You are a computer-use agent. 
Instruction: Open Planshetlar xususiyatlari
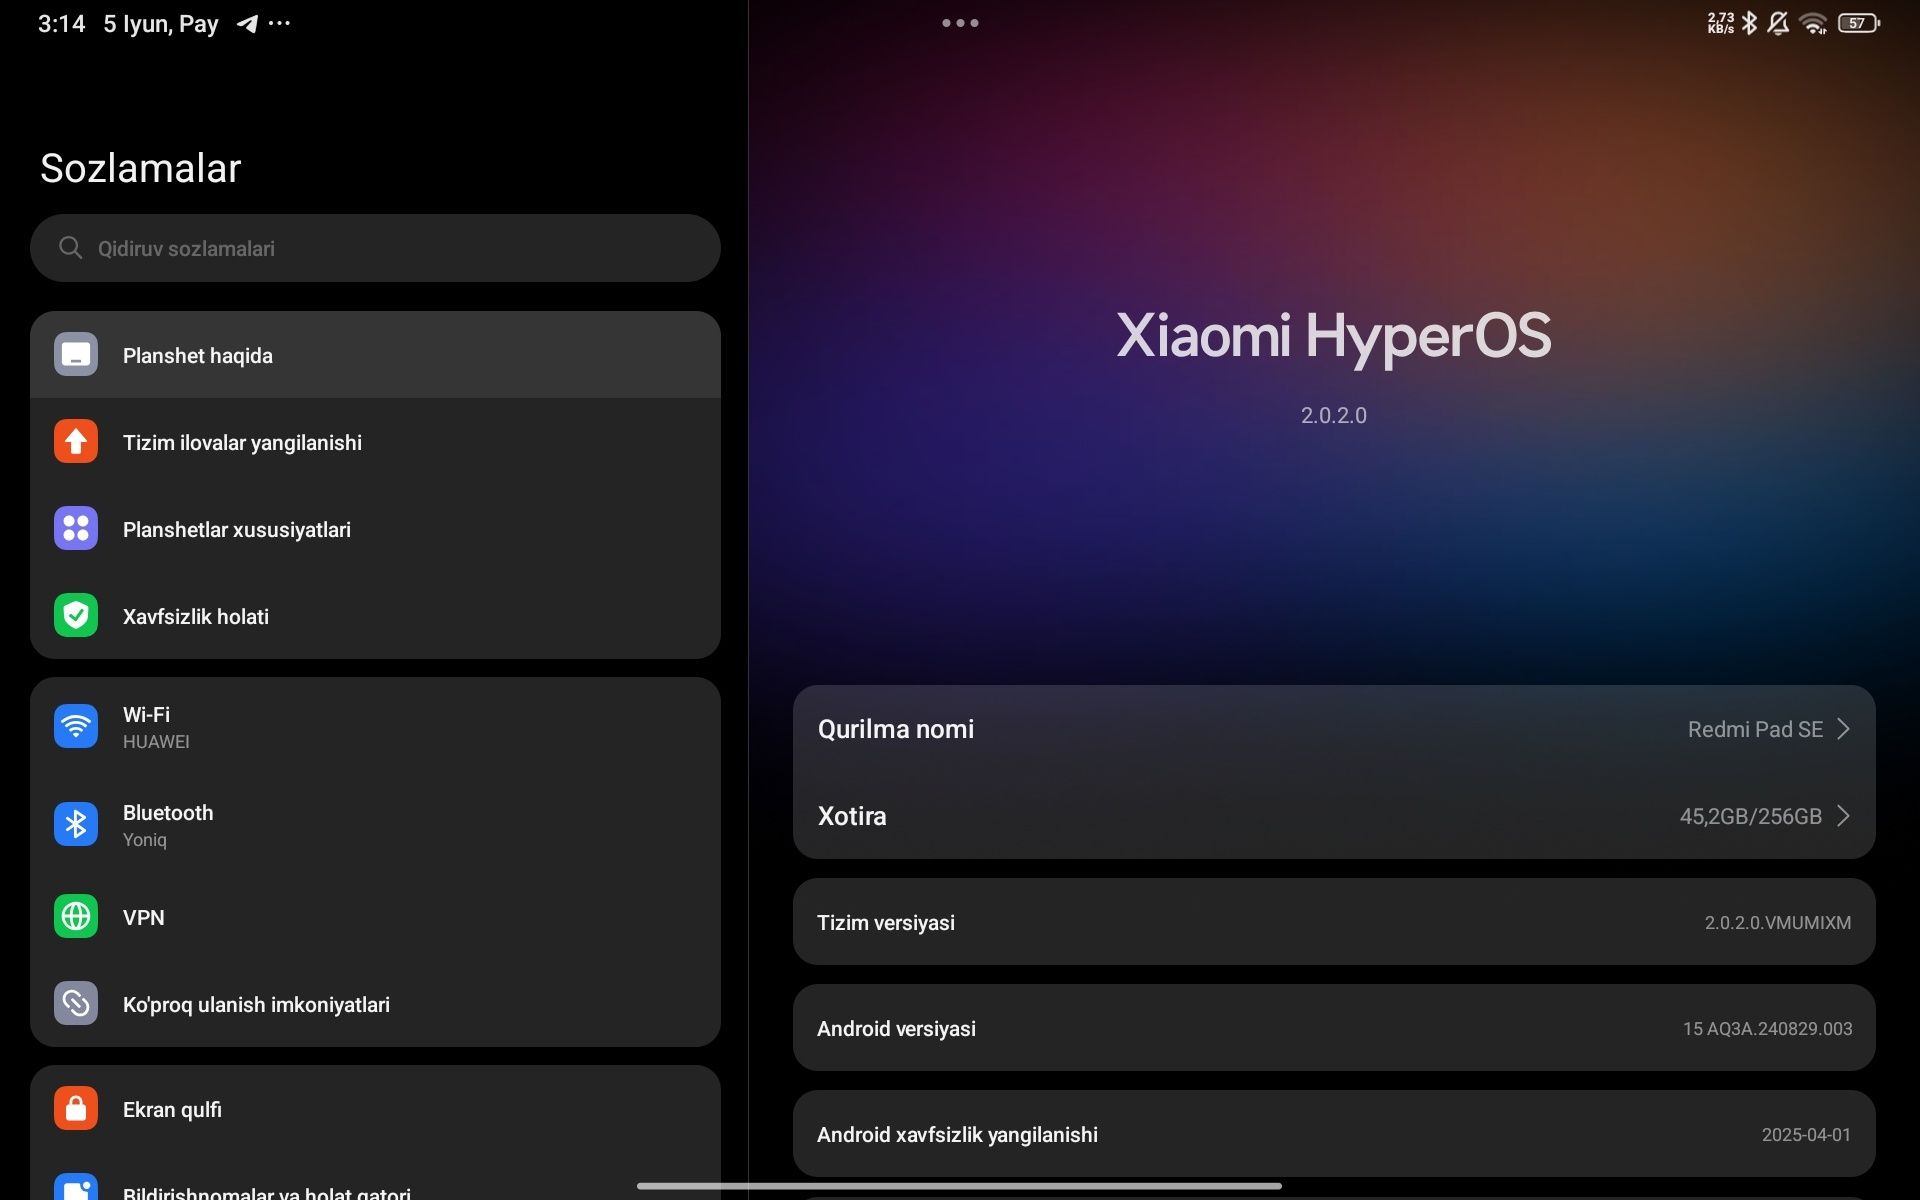(375, 529)
